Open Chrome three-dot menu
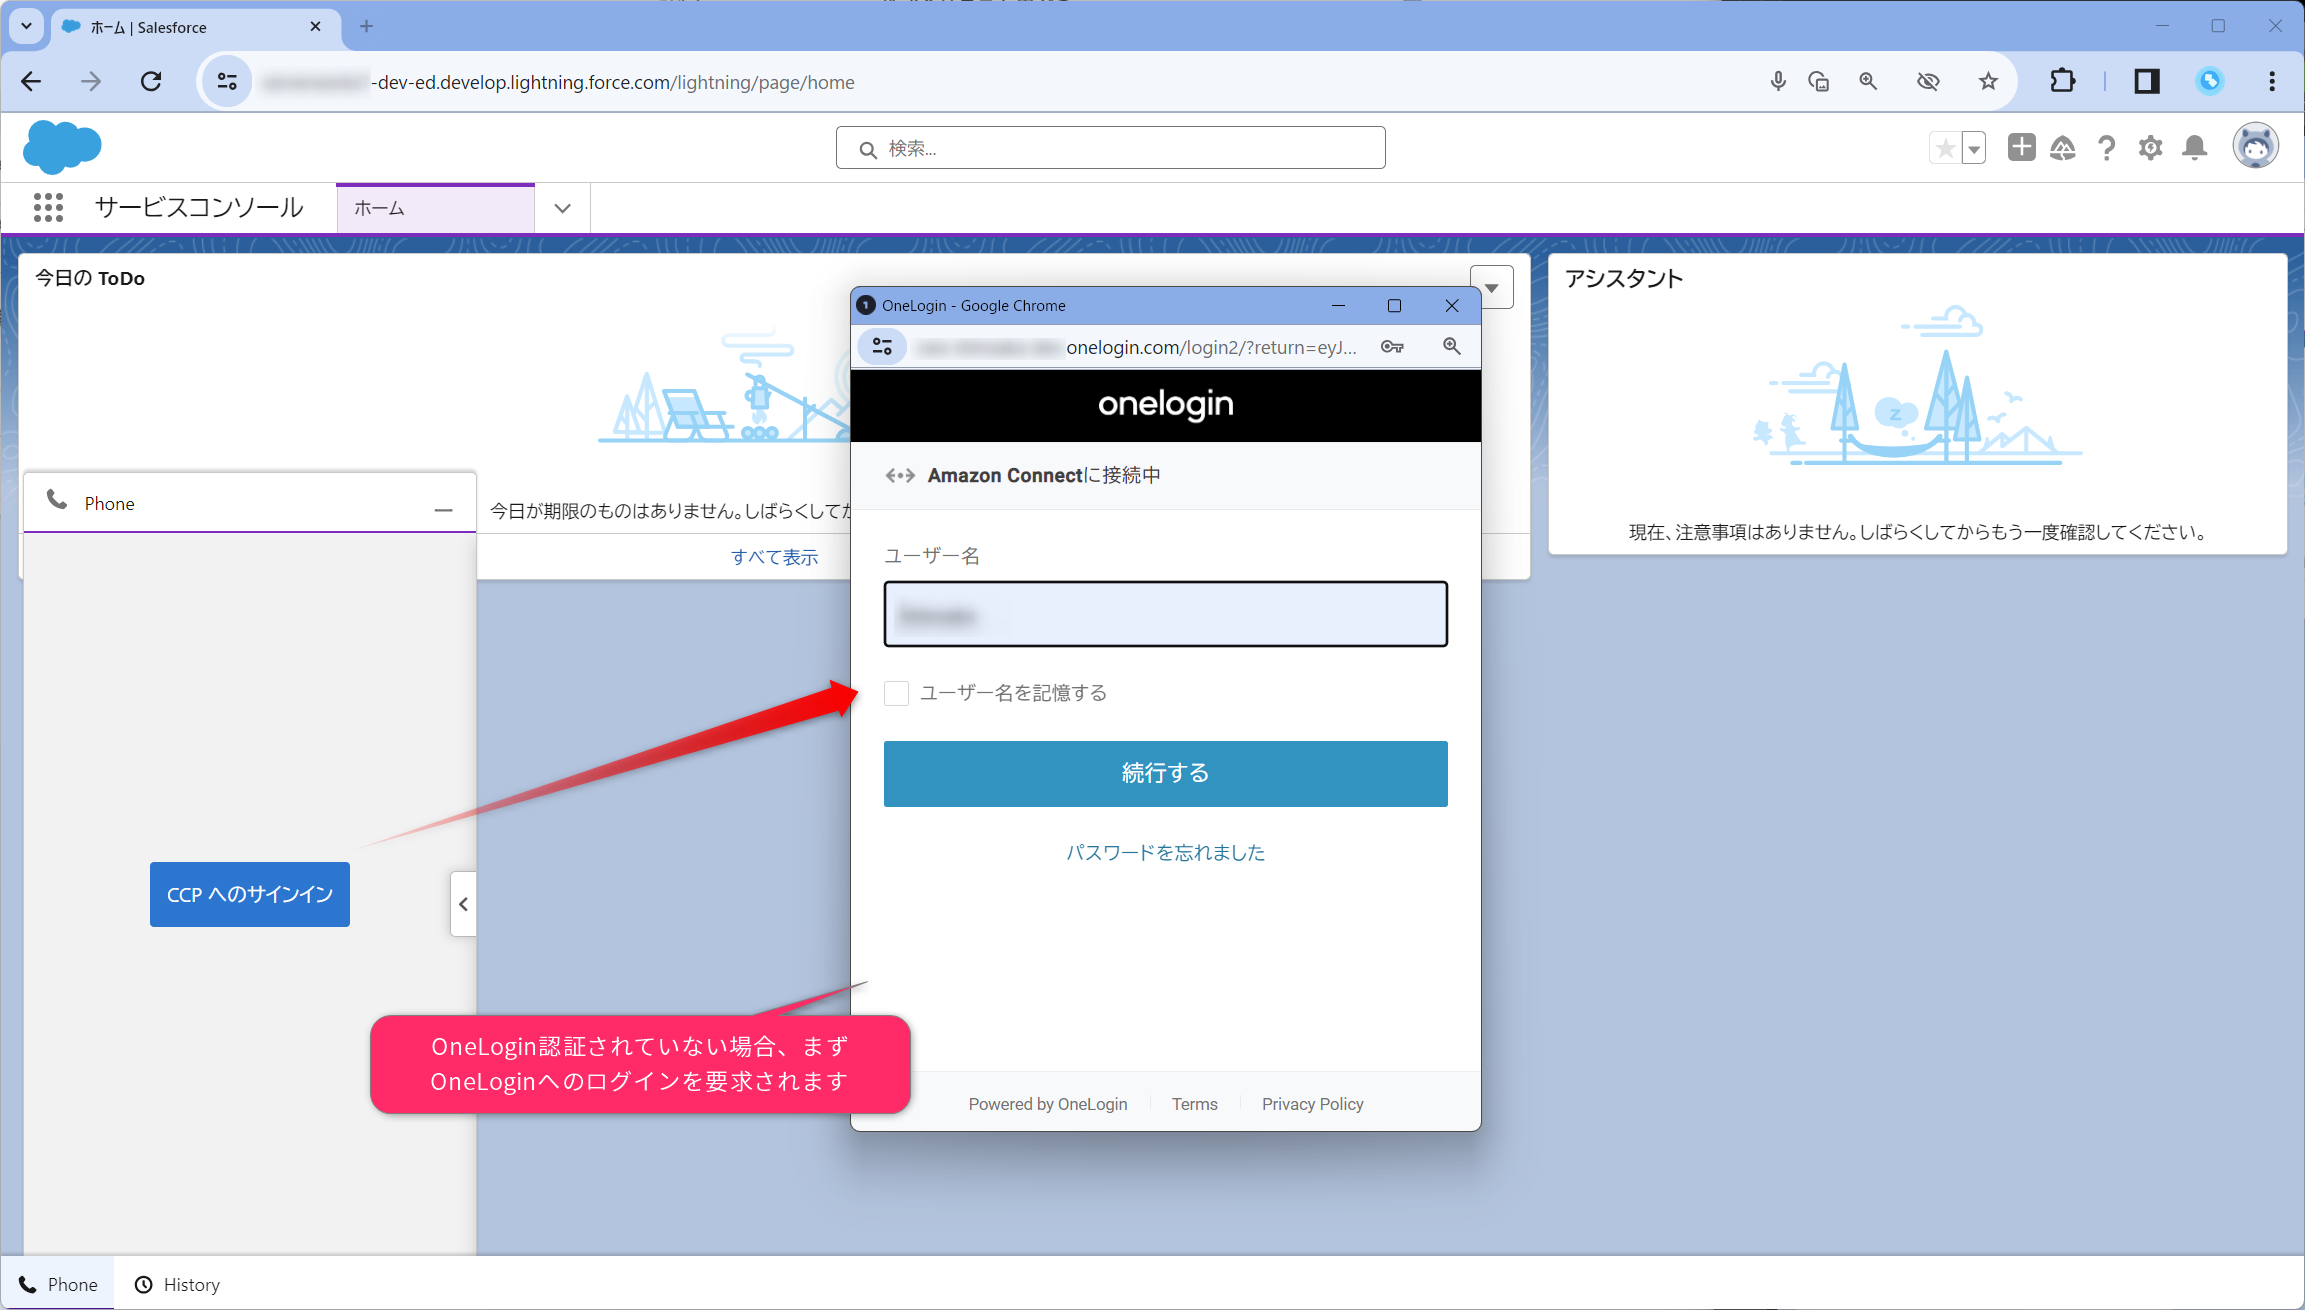This screenshot has height=1310, width=2305. [2272, 82]
